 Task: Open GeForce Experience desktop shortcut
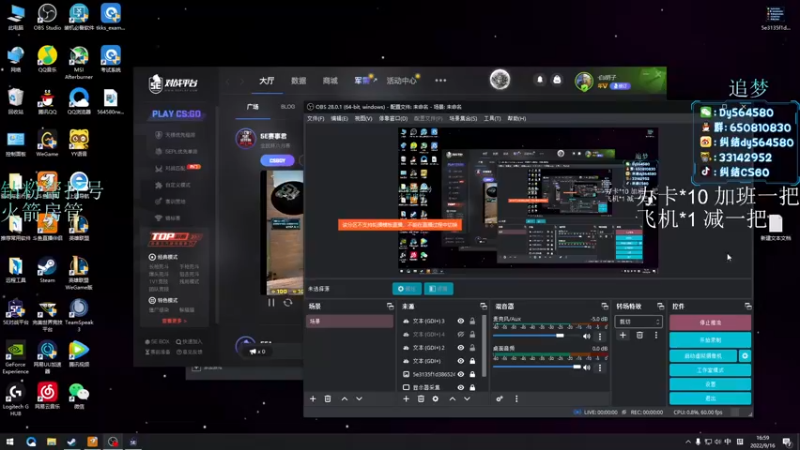pos(15,357)
